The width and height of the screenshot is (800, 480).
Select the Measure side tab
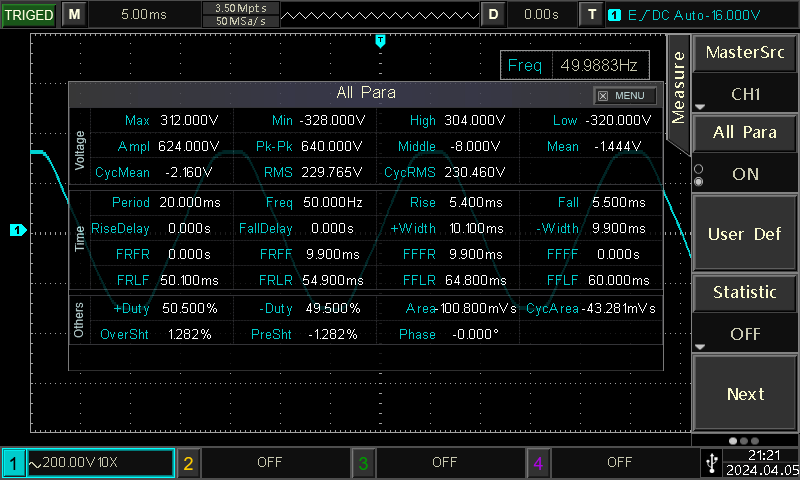click(678, 88)
